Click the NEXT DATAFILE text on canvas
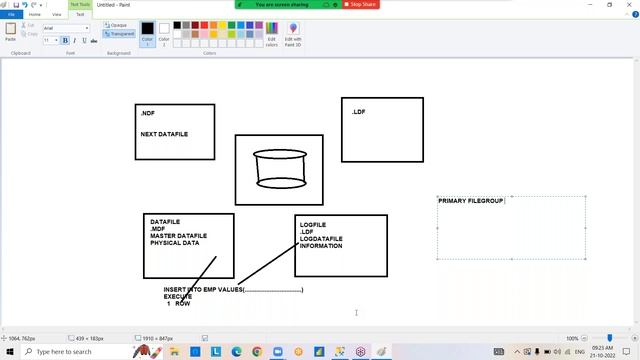 click(x=164, y=134)
